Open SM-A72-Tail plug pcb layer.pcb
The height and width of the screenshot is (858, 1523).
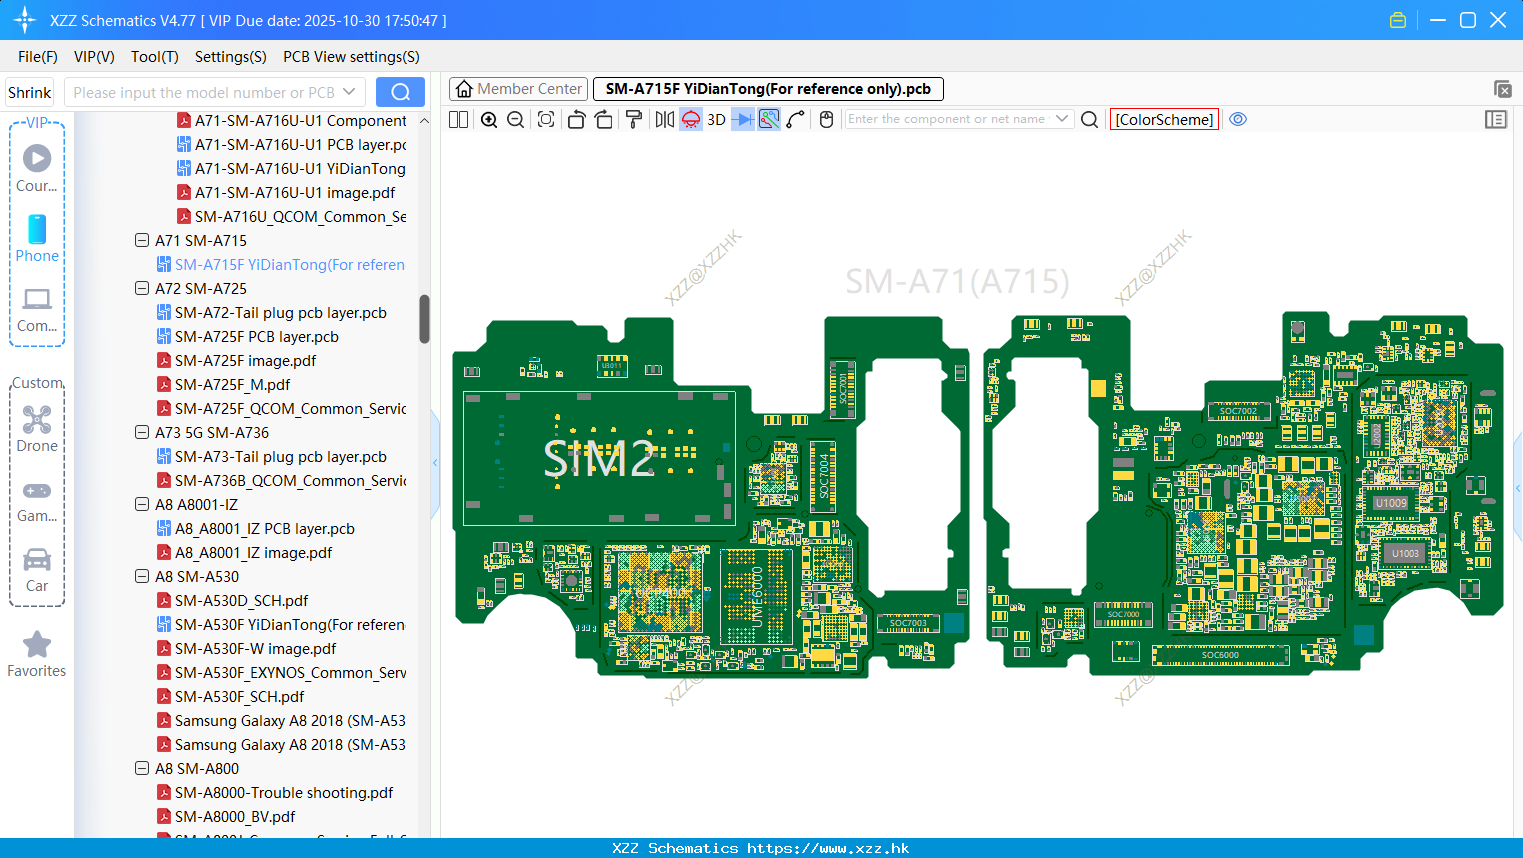(x=280, y=312)
